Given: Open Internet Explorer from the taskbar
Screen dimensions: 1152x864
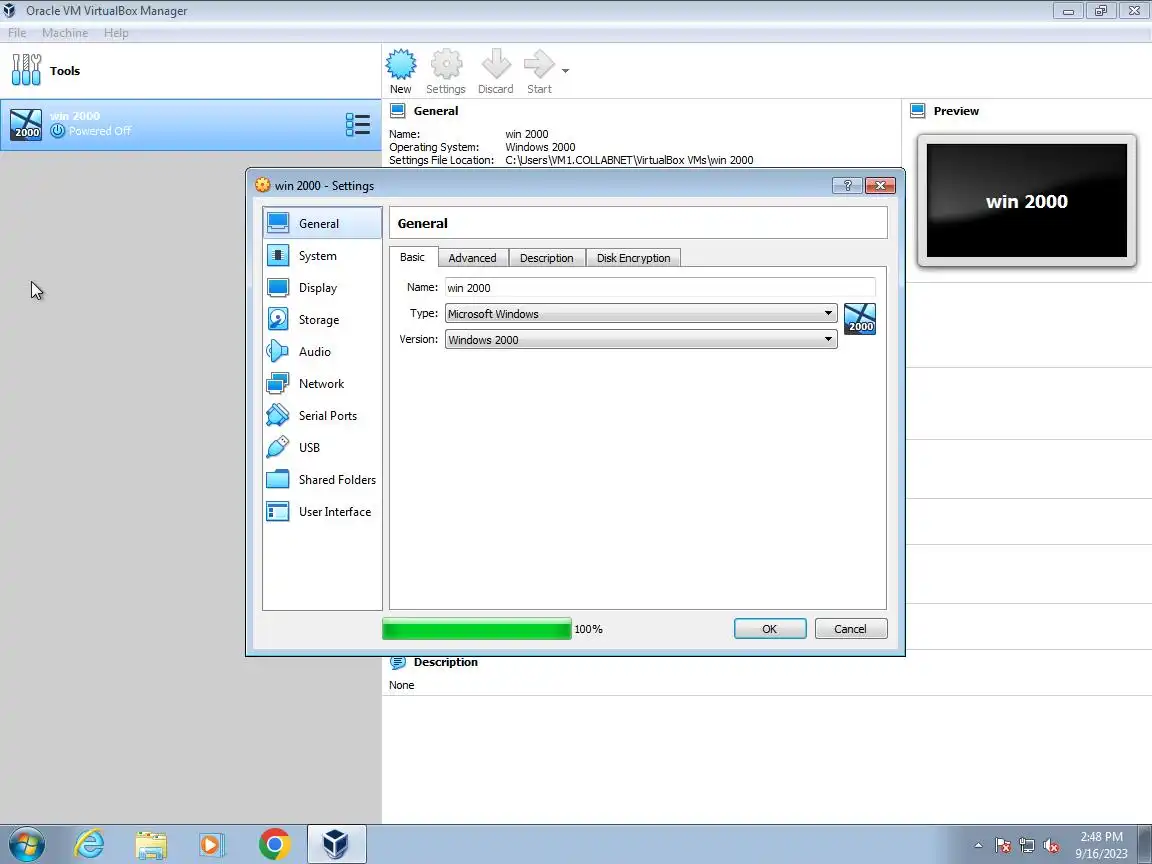Looking at the screenshot, I should coord(90,844).
